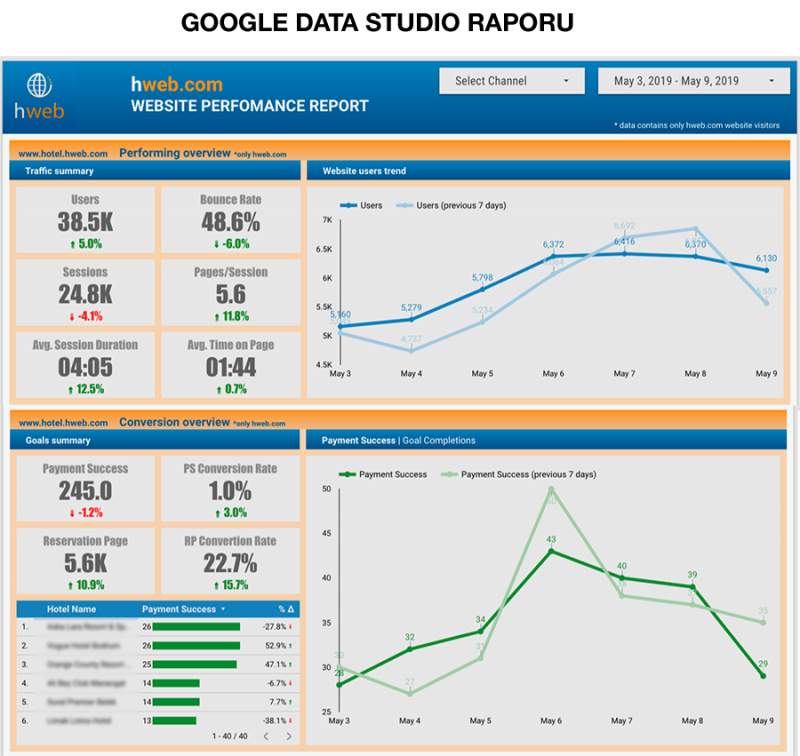The height and width of the screenshot is (756, 800).
Task: Click the Reservation Page 5.6K scorecard
Action: (x=85, y=561)
